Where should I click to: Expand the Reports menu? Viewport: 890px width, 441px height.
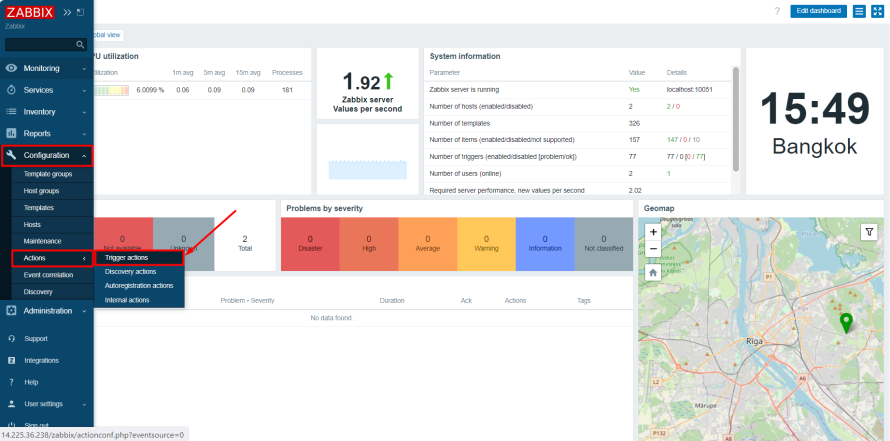point(84,134)
